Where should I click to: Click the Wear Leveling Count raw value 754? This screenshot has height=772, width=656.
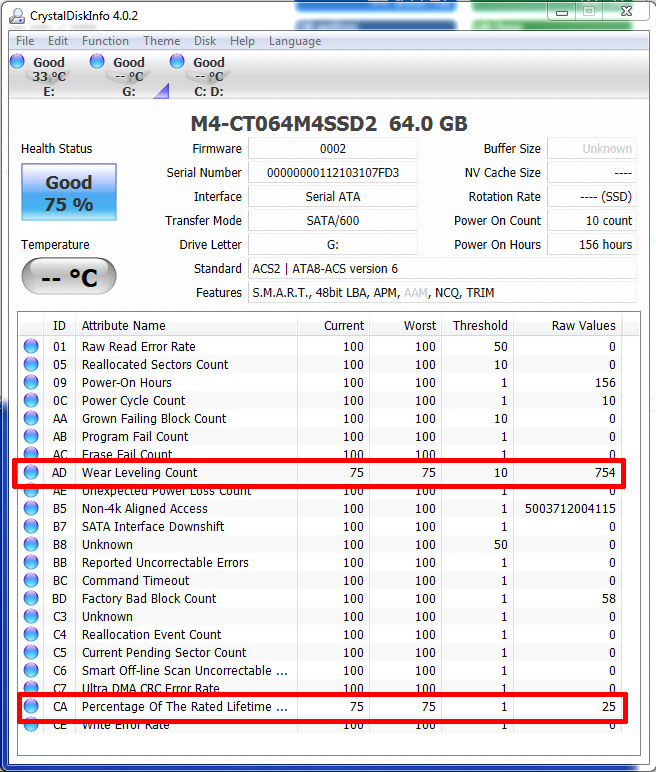tap(605, 473)
